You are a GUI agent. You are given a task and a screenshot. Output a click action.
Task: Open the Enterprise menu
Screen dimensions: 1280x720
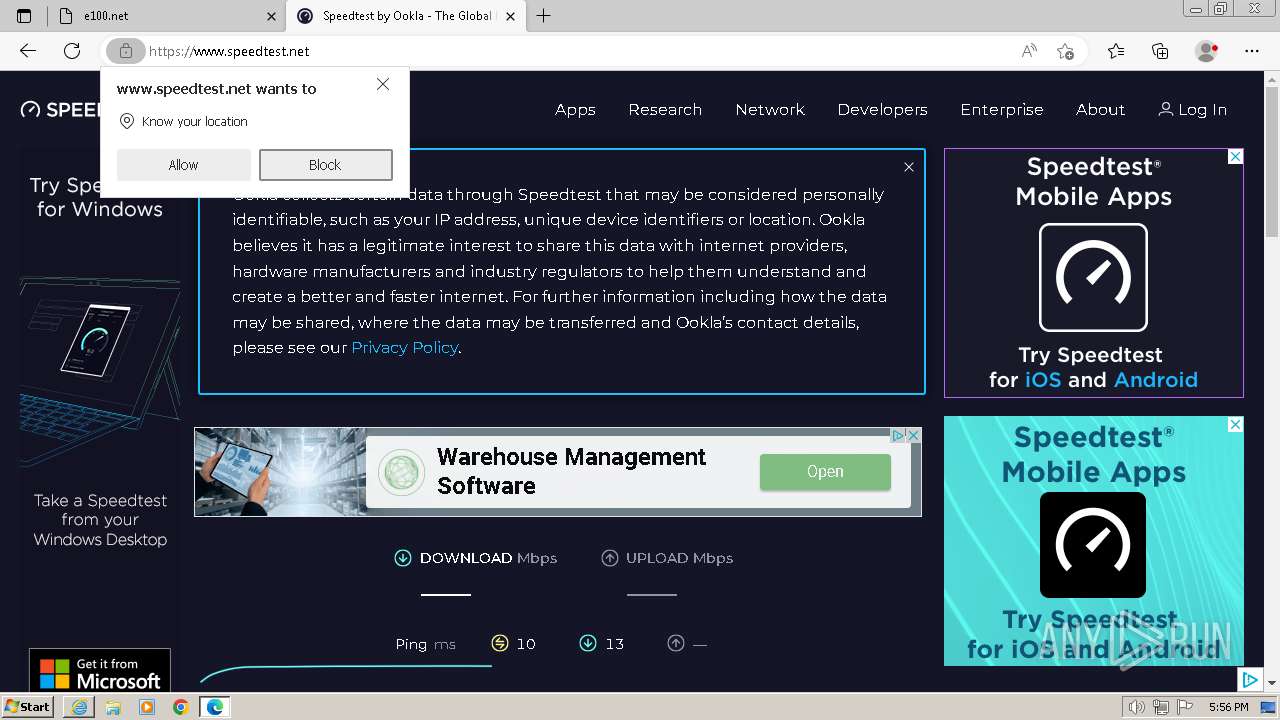[x=1001, y=110]
